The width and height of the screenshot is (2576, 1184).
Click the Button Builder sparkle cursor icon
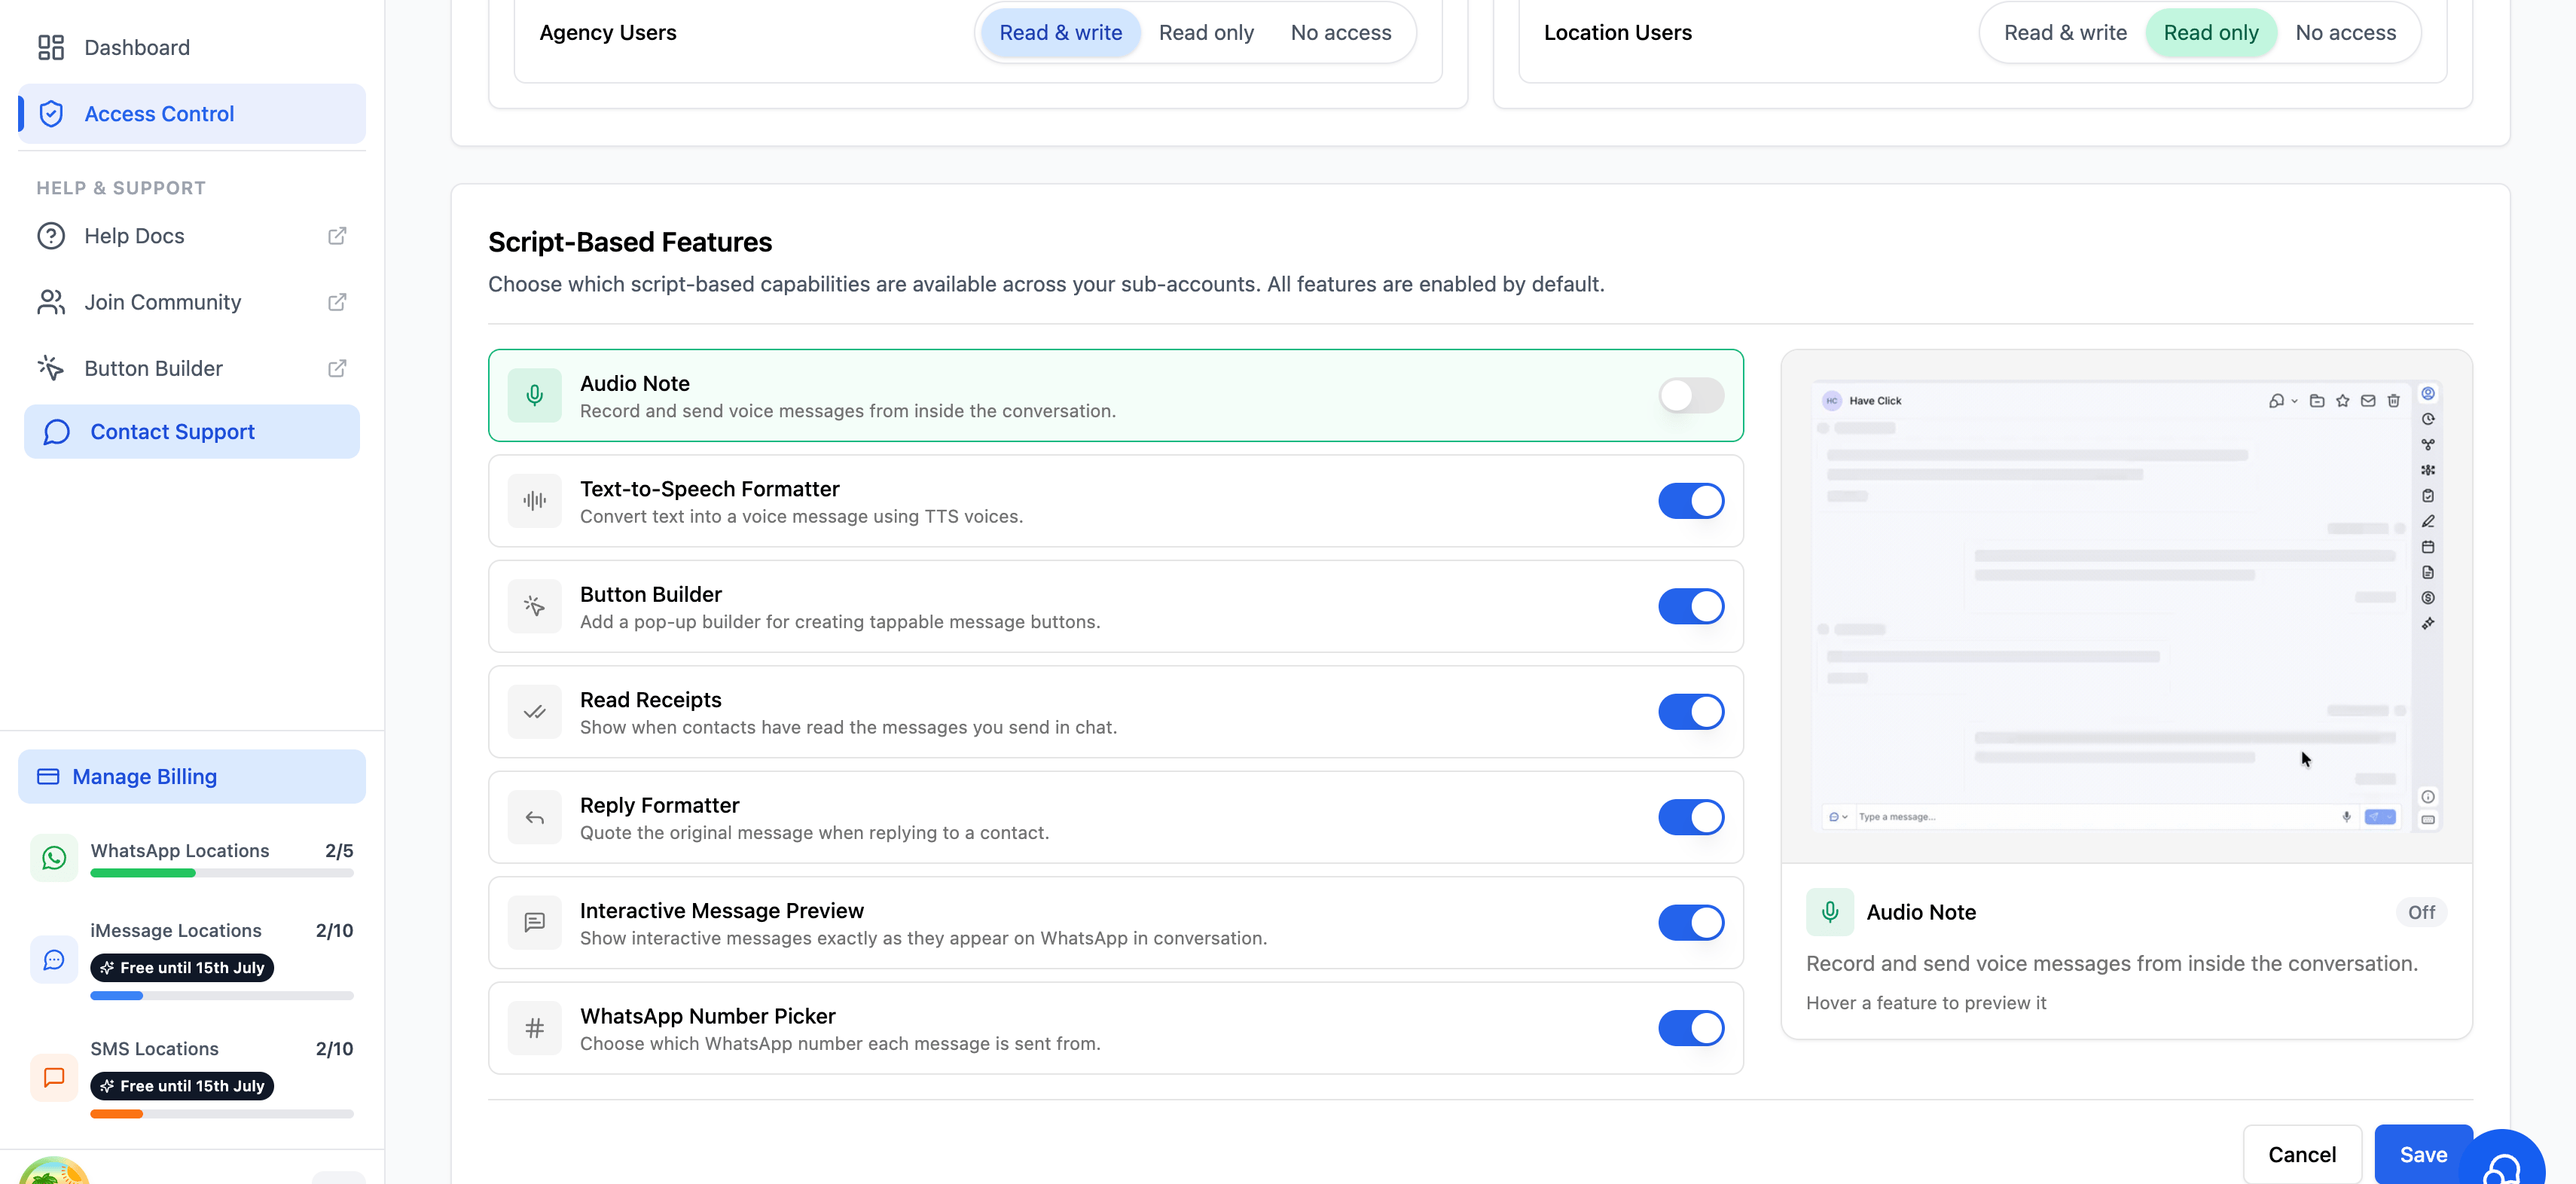[51, 368]
